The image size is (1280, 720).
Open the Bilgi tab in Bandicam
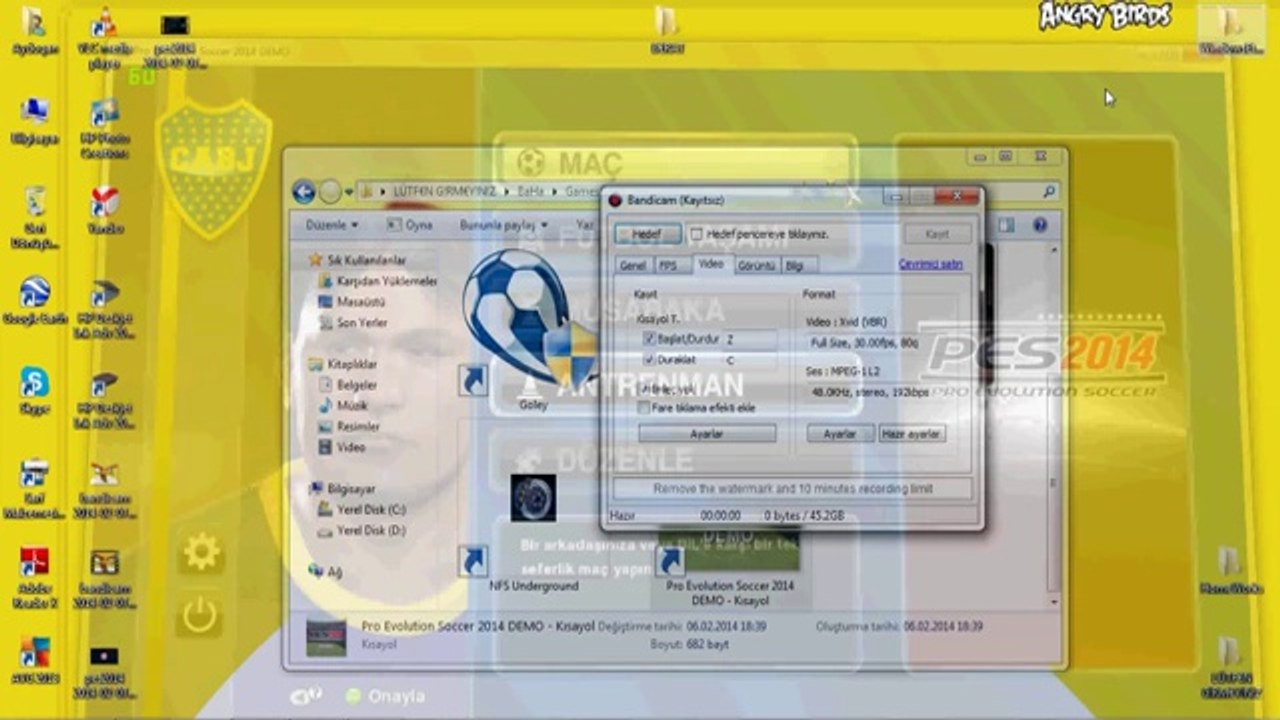click(x=799, y=266)
